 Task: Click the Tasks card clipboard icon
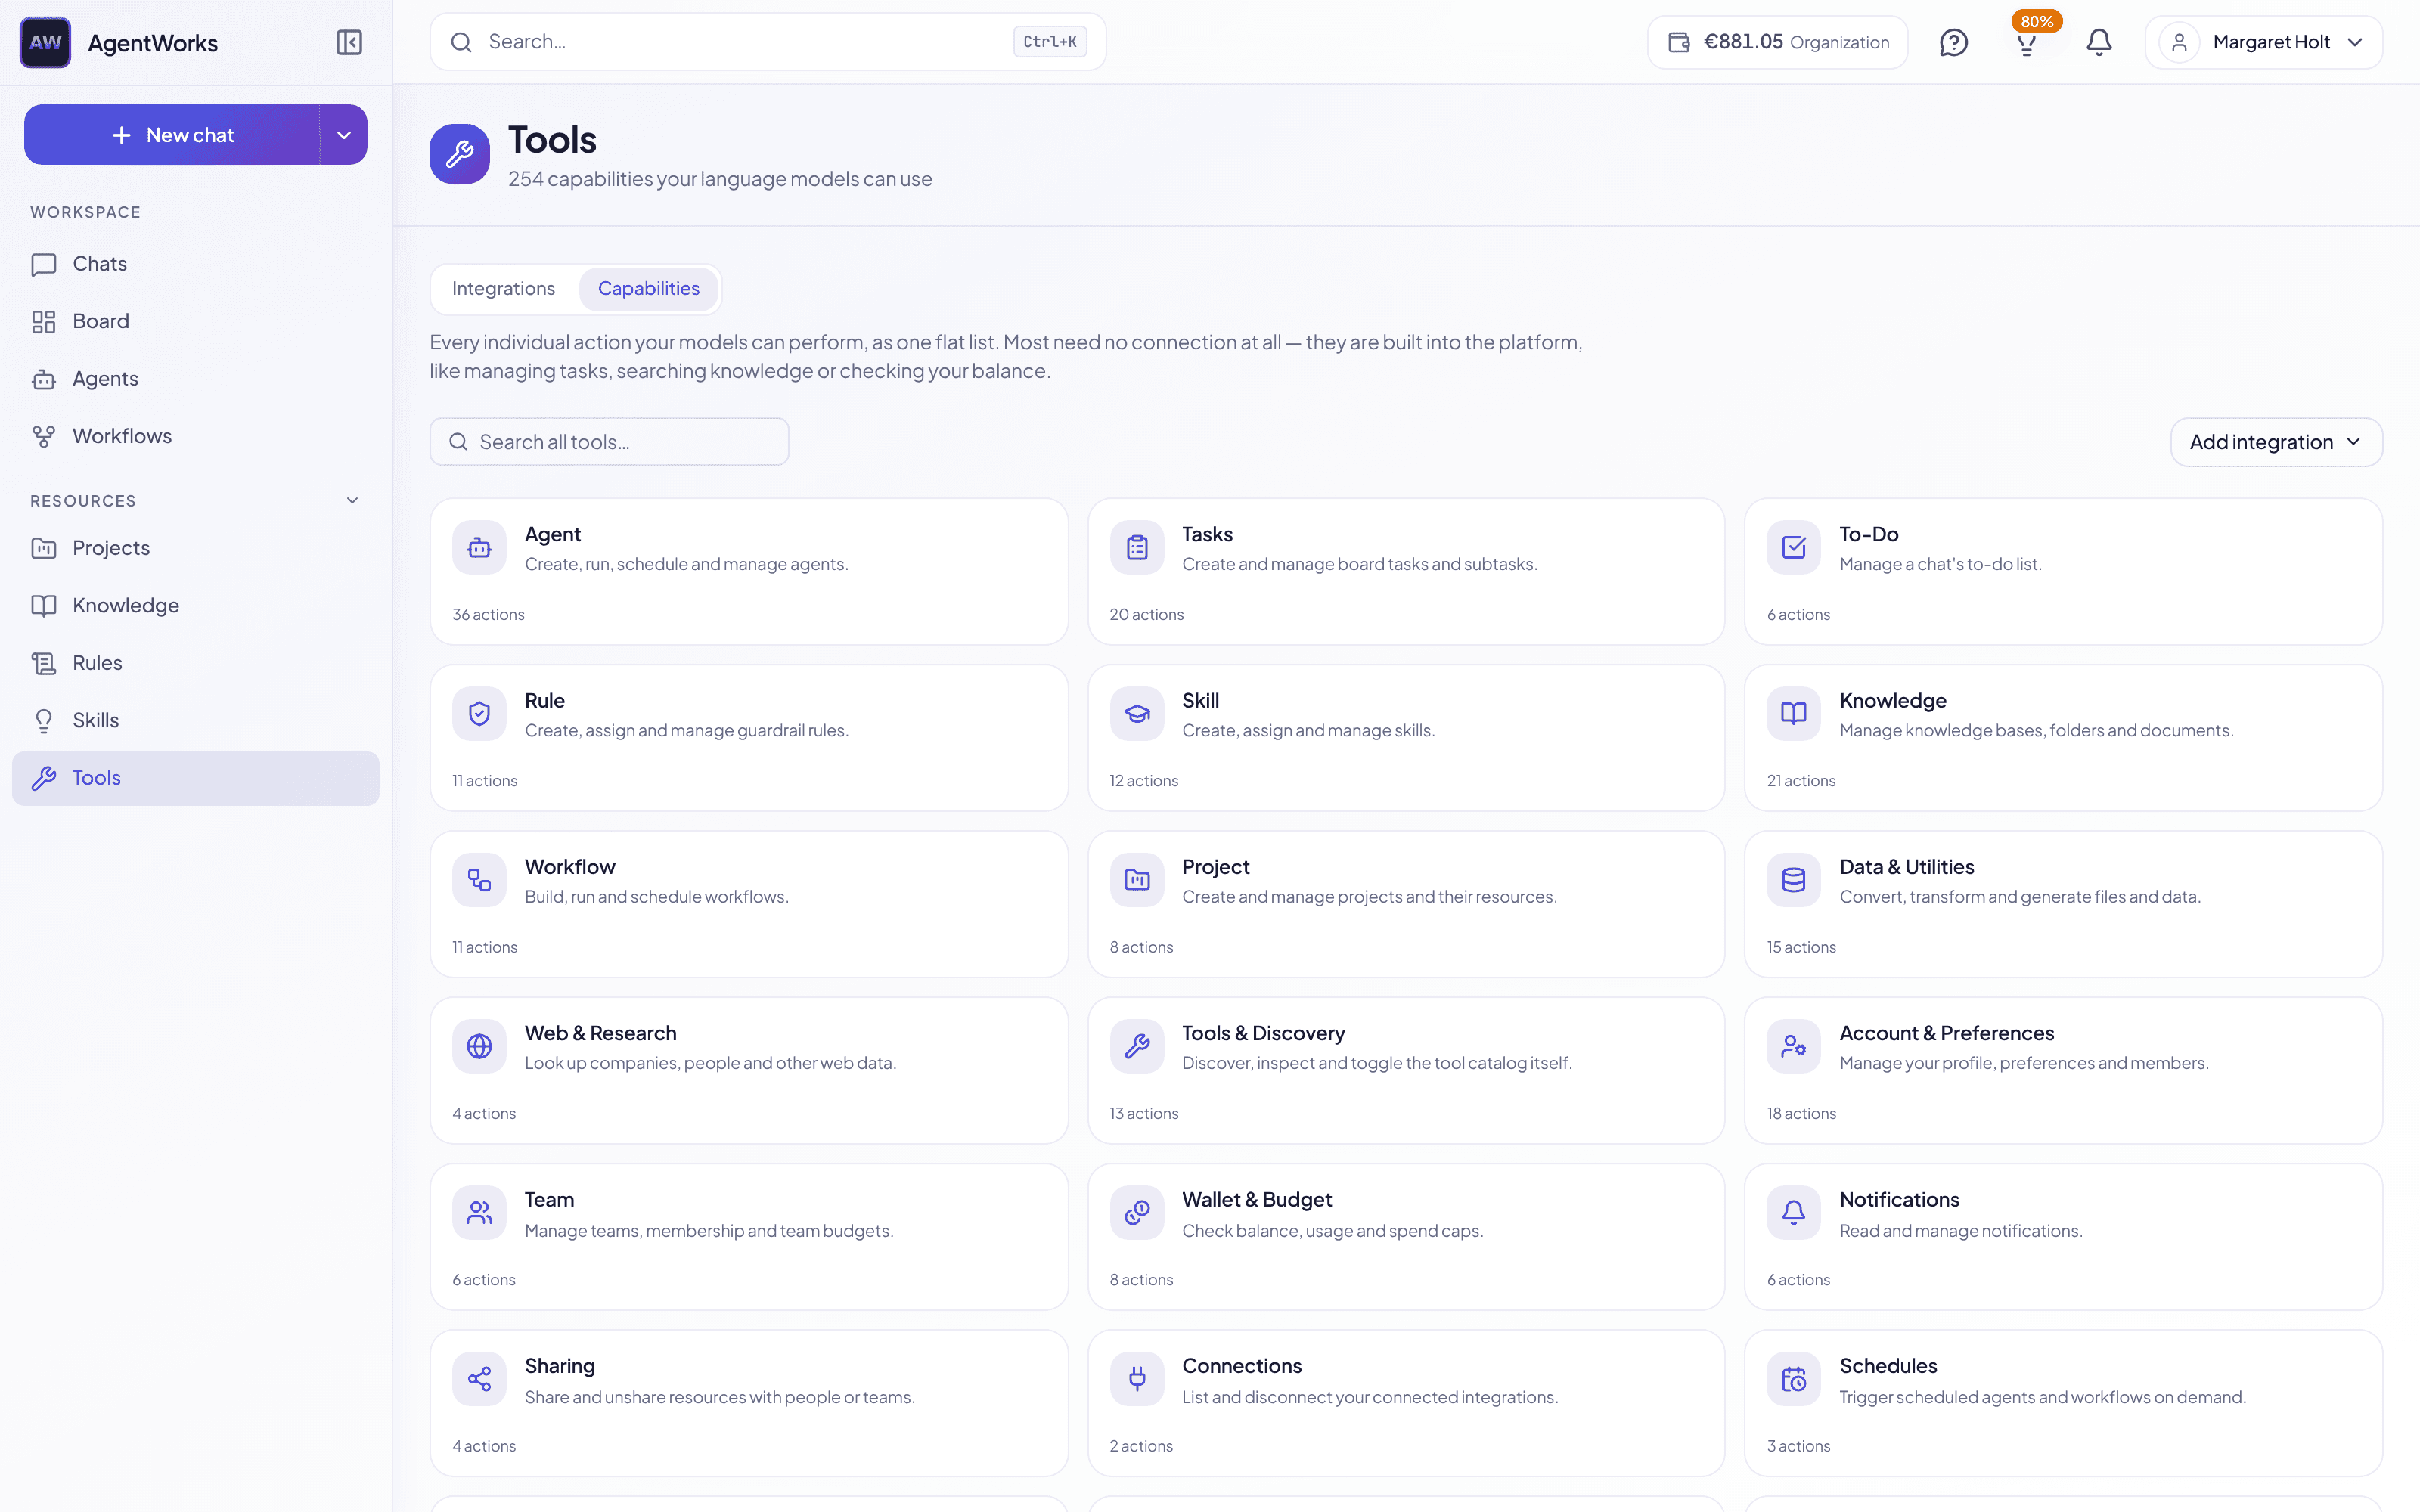point(1137,547)
